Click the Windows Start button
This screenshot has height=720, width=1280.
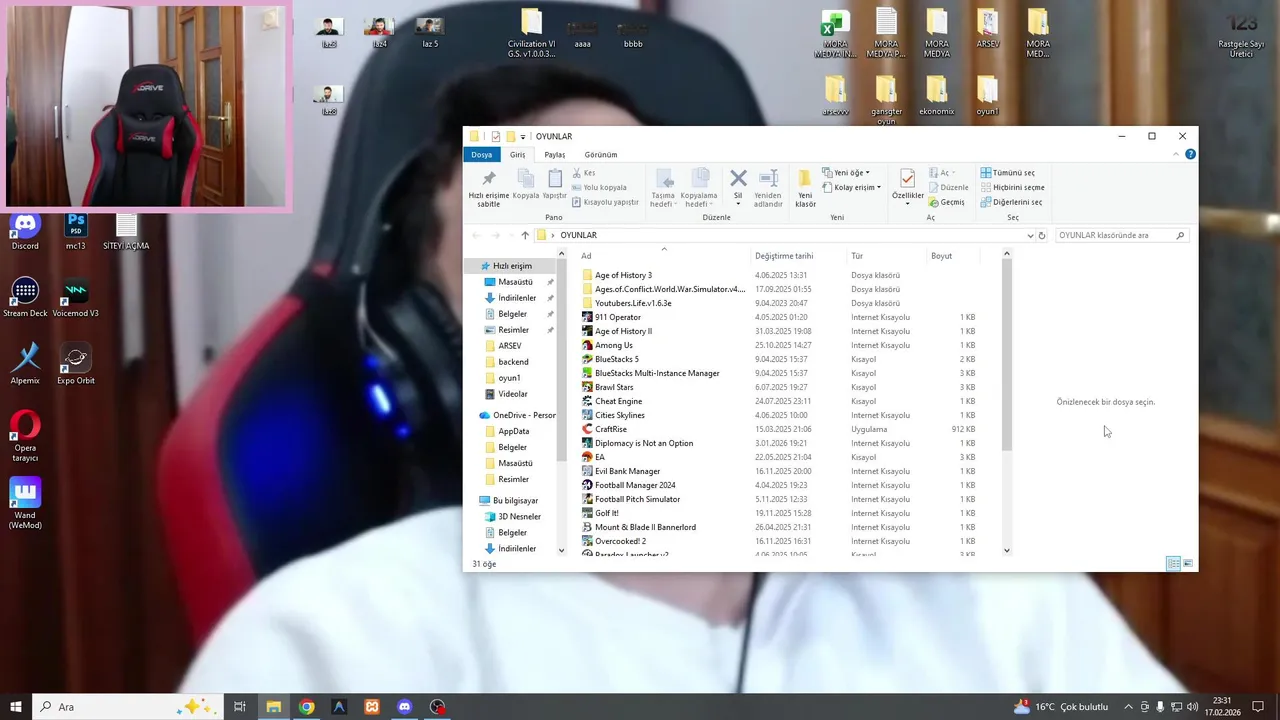tap(16, 707)
